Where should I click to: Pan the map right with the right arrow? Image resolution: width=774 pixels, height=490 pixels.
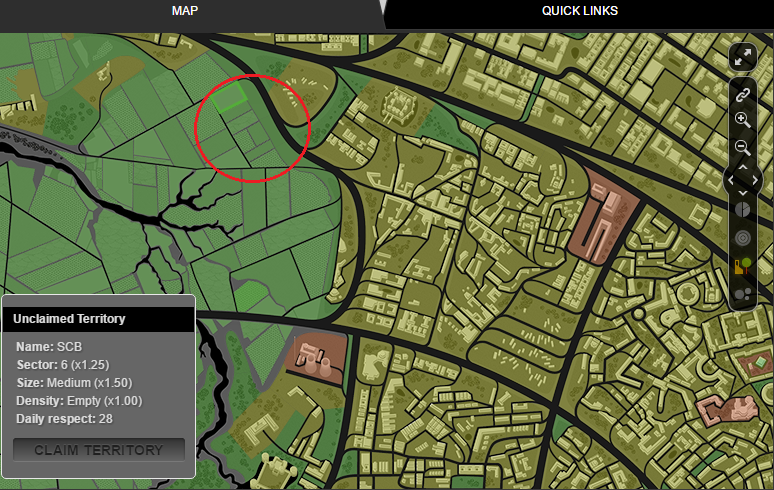click(755, 181)
